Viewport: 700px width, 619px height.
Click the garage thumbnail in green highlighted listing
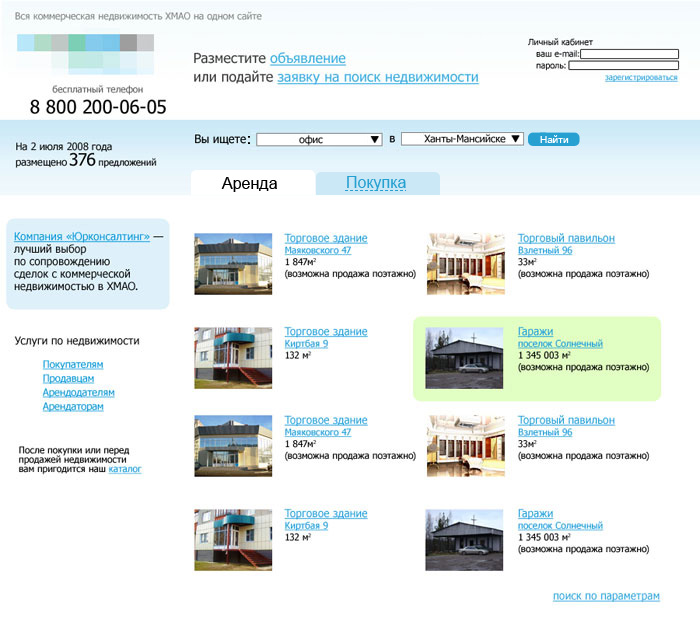coord(464,358)
